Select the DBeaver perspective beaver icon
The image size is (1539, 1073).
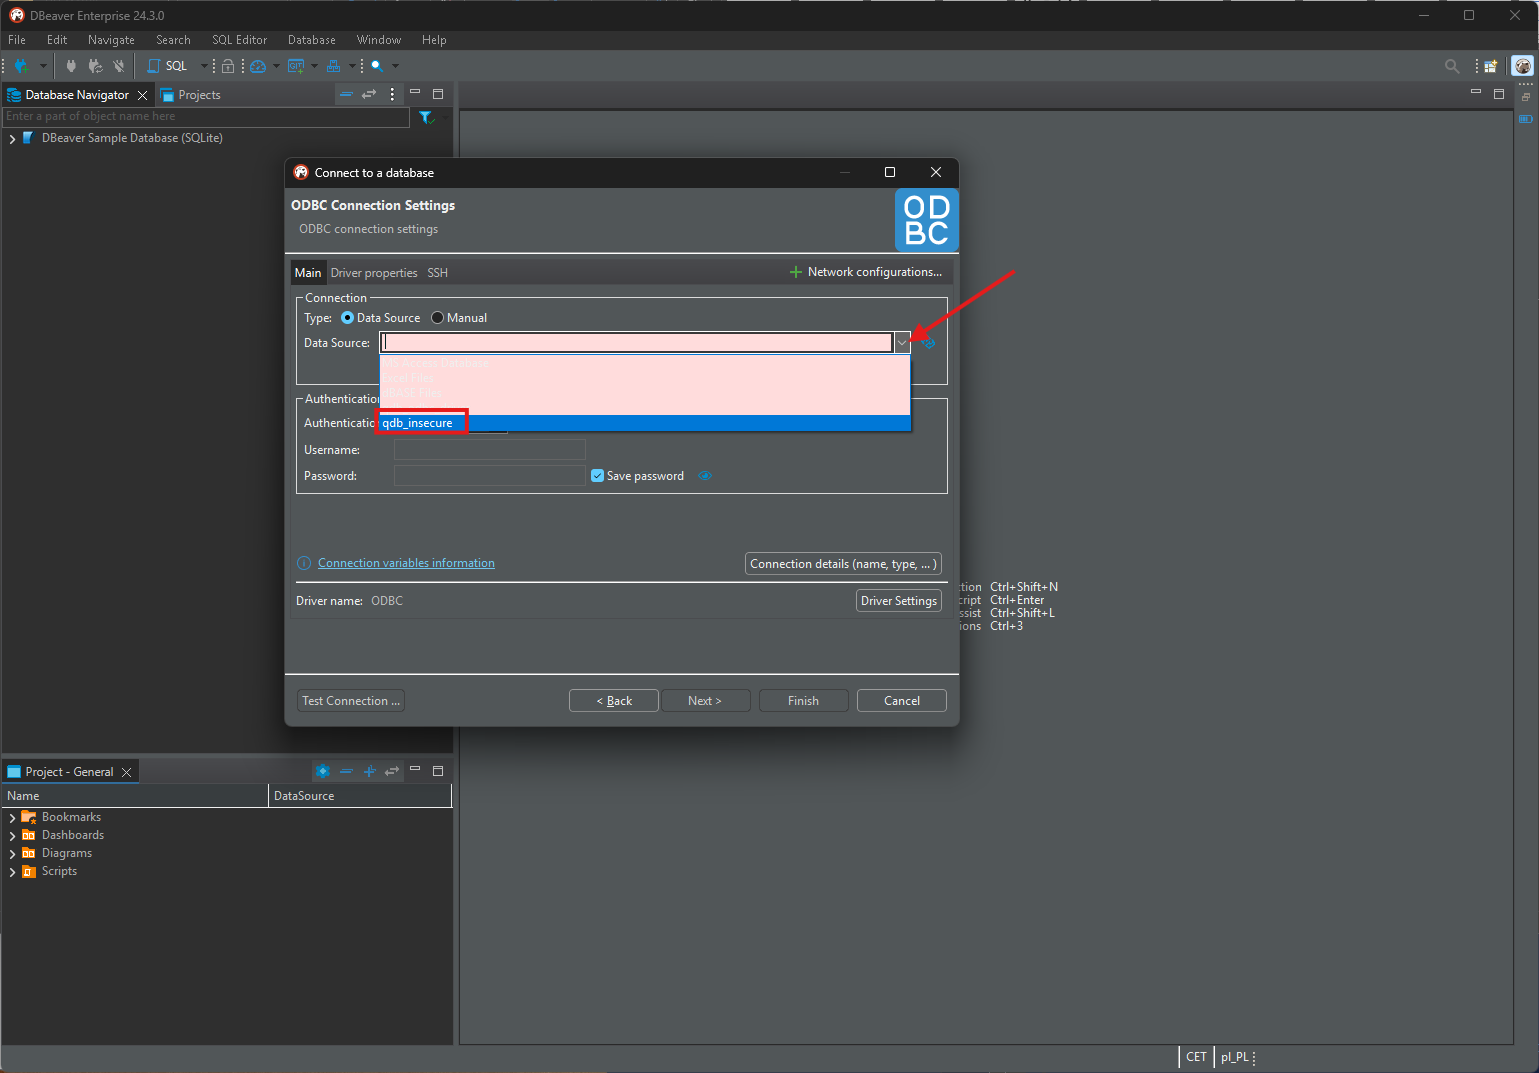point(1523,66)
